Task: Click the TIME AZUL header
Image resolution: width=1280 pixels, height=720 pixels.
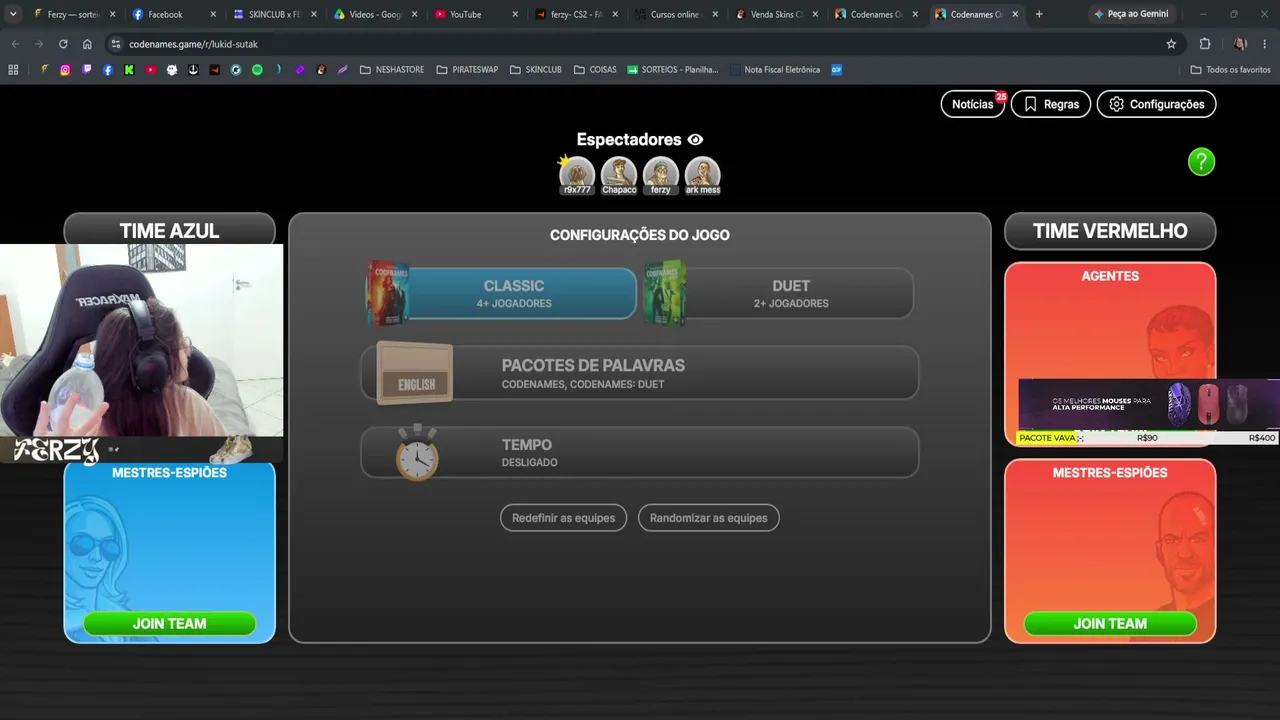Action: (x=169, y=231)
